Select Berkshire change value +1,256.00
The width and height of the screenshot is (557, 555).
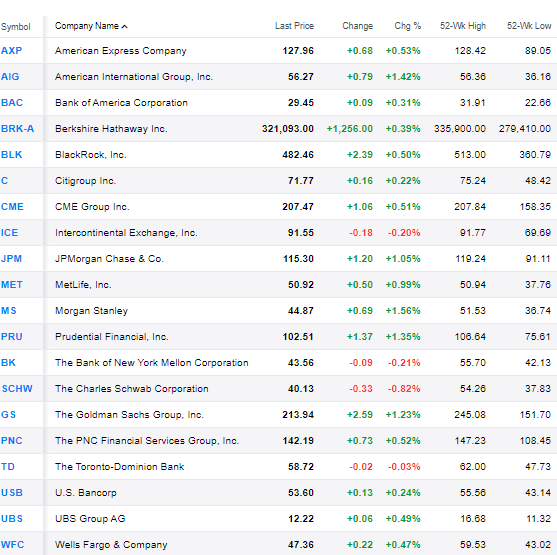click(x=350, y=128)
